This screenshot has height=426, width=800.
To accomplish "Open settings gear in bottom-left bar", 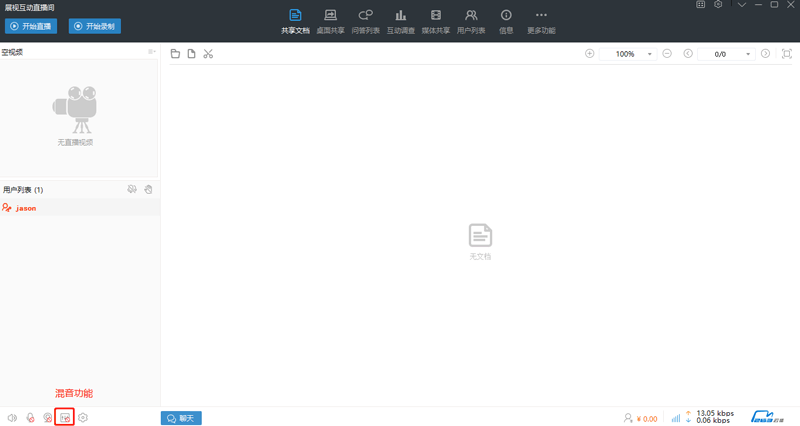I will (x=84, y=417).
